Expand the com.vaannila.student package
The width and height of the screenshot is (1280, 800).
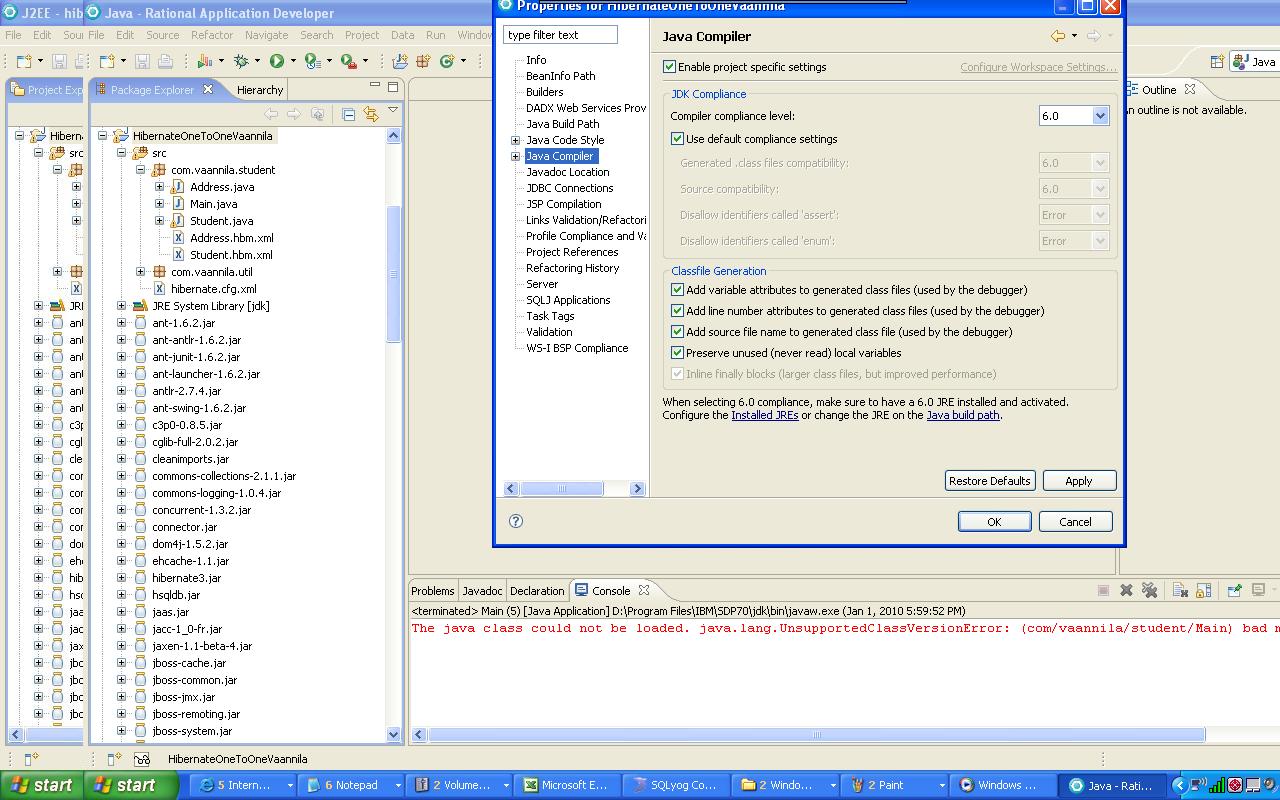pos(142,170)
